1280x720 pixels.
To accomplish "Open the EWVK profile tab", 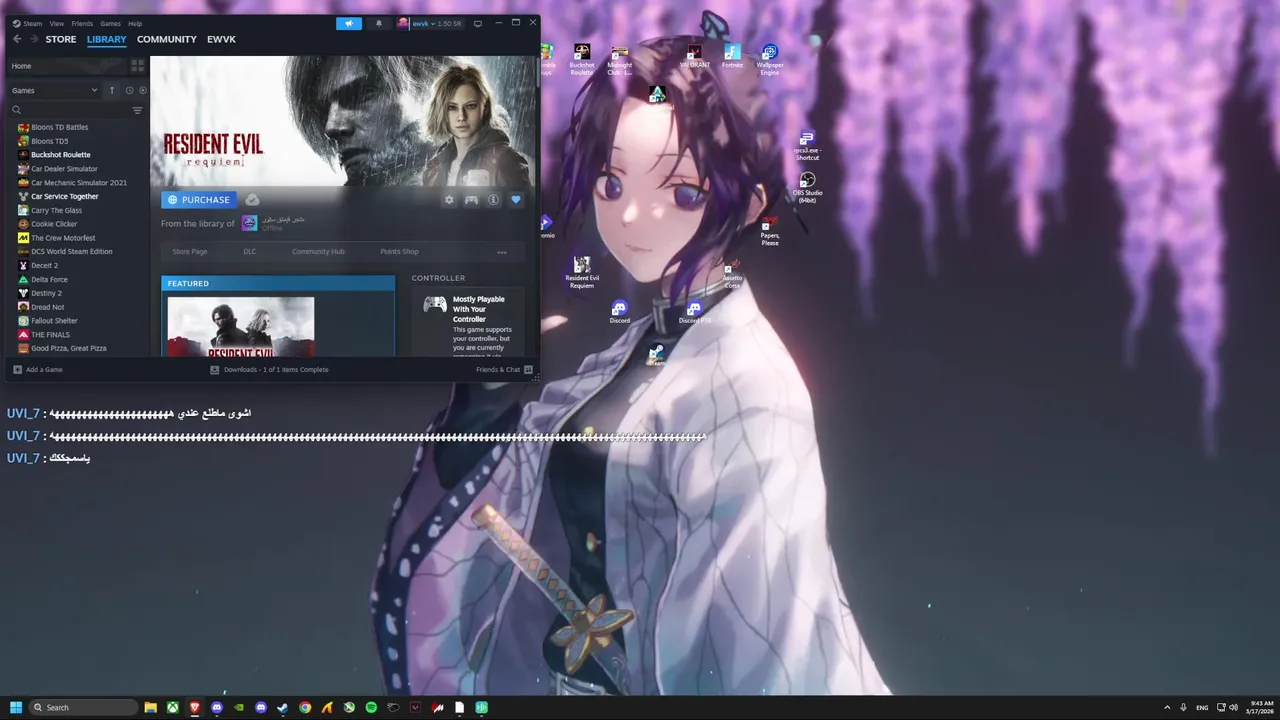I will pyautogui.click(x=221, y=39).
